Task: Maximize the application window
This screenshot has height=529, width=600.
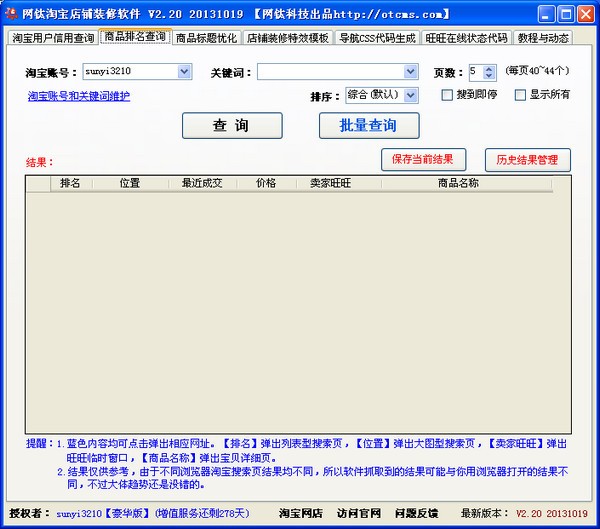Action: pos(566,15)
